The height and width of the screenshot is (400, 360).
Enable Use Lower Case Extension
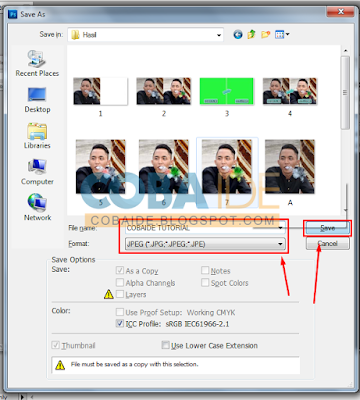(165, 345)
